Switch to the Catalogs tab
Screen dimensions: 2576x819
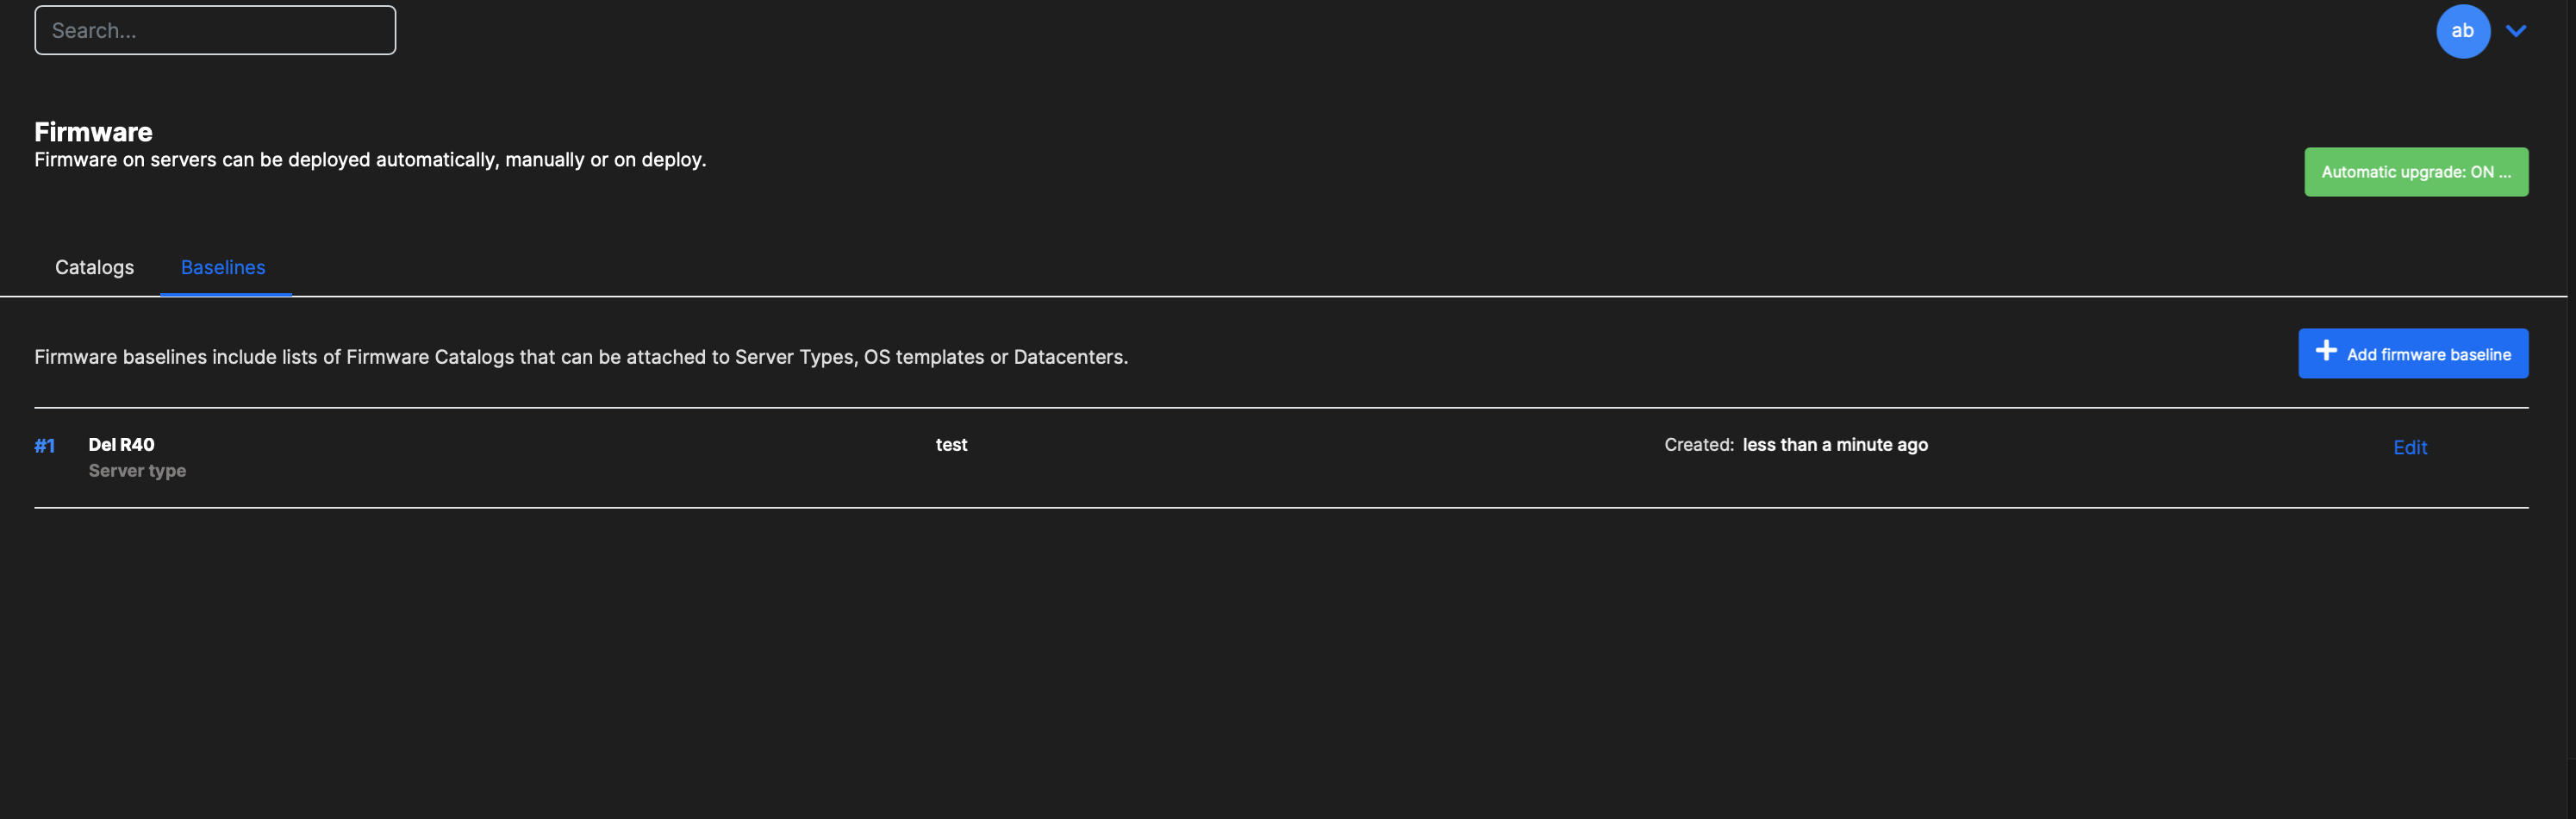94,267
